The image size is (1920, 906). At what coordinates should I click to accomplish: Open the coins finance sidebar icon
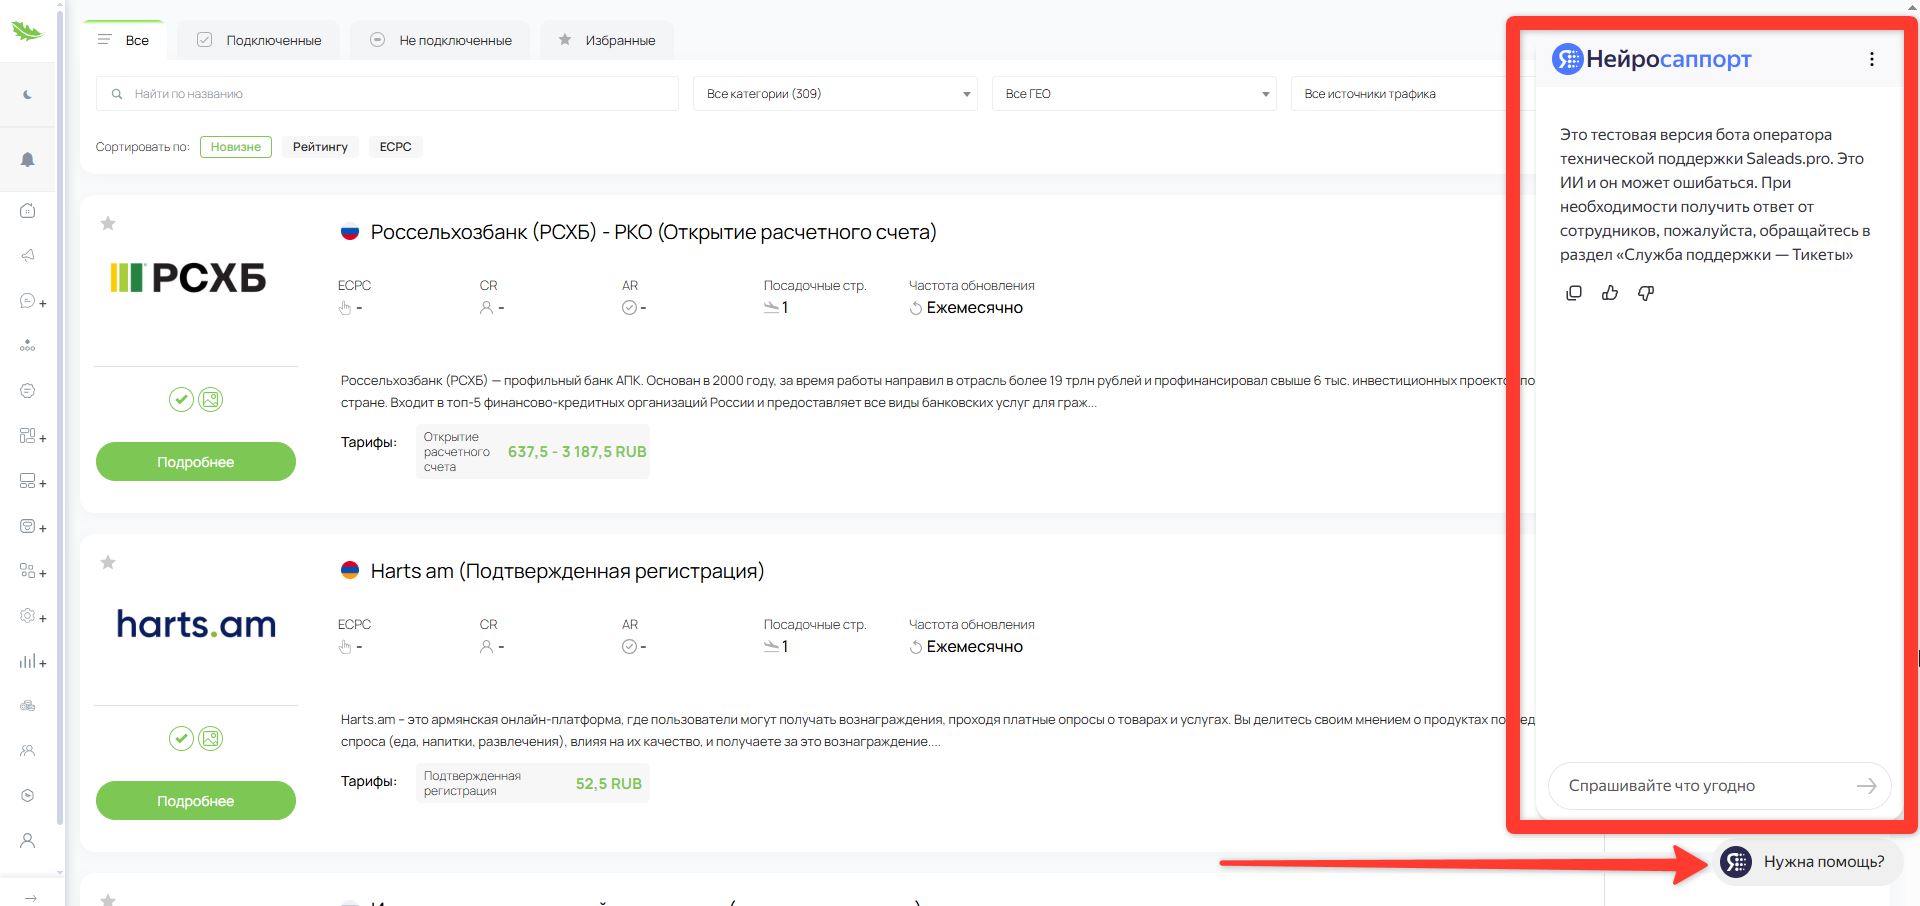(x=28, y=706)
